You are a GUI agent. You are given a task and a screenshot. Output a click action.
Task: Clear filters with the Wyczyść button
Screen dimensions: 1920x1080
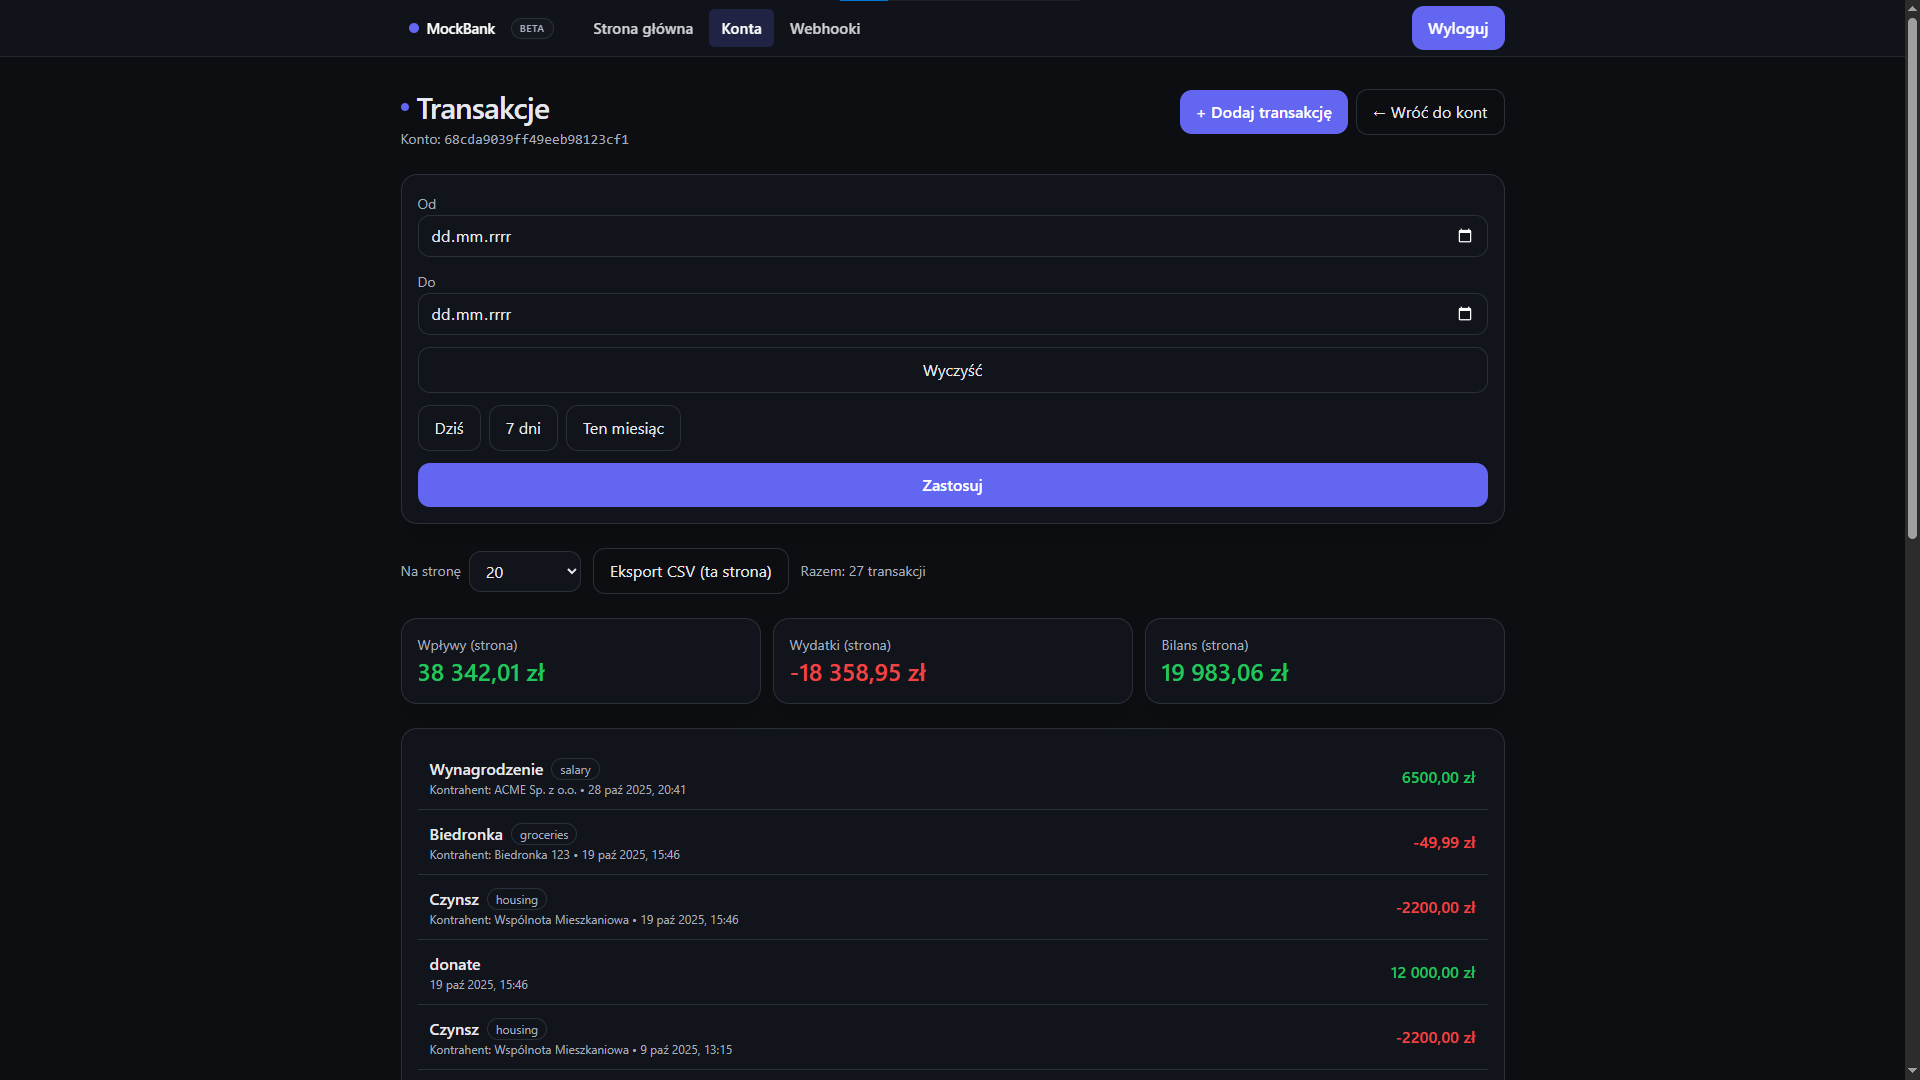pyautogui.click(x=952, y=370)
